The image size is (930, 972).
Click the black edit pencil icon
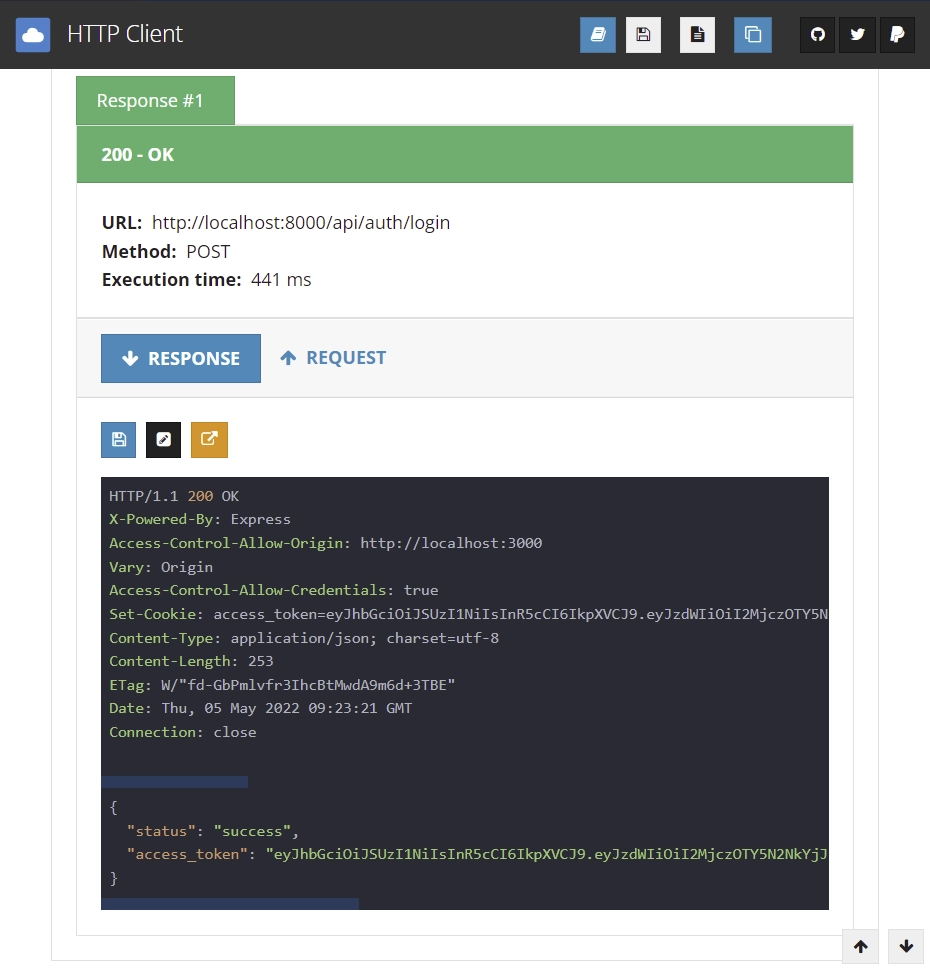163,440
